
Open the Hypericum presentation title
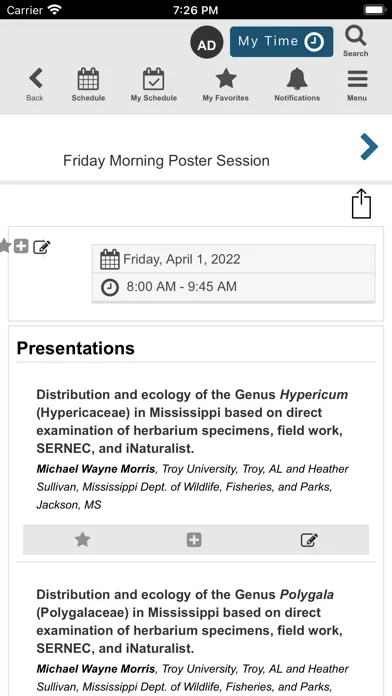pyautogui.click(x=192, y=421)
